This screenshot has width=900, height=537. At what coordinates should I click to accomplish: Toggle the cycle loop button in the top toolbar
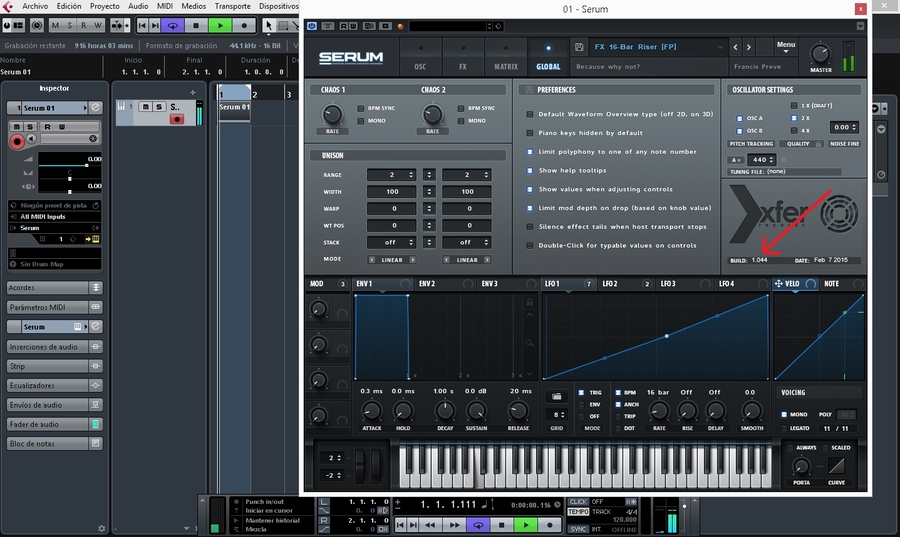click(174, 25)
